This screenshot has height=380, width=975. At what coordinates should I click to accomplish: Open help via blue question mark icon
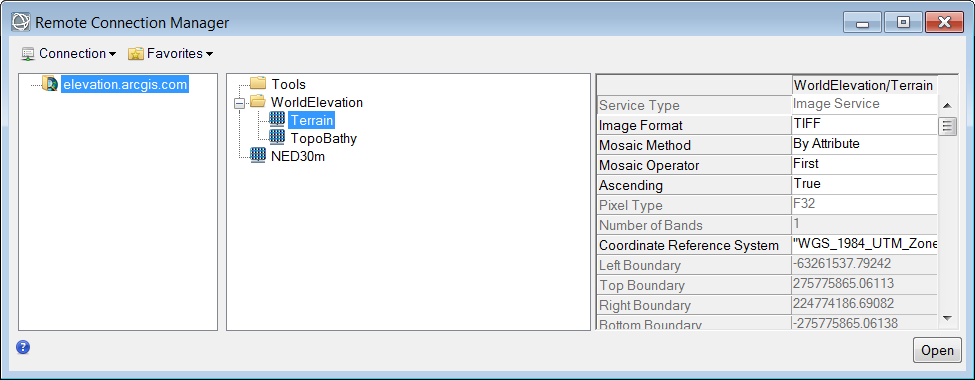tap(23, 347)
